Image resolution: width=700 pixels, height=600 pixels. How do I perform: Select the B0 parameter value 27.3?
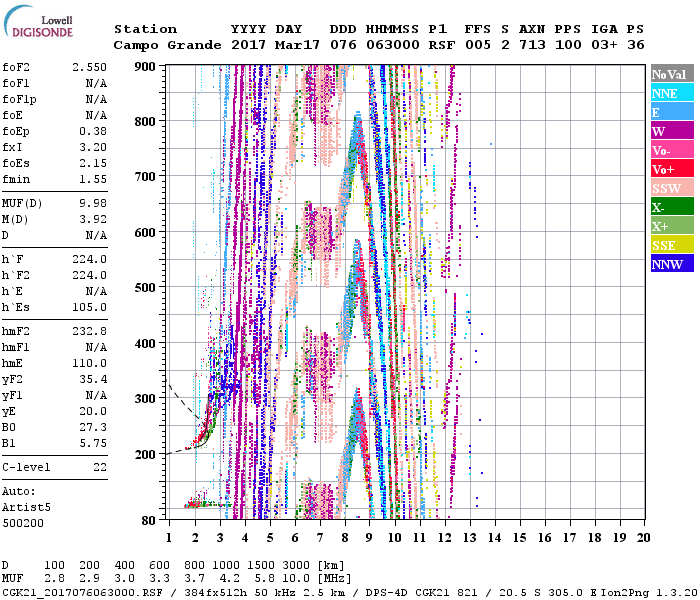(92, 427)
